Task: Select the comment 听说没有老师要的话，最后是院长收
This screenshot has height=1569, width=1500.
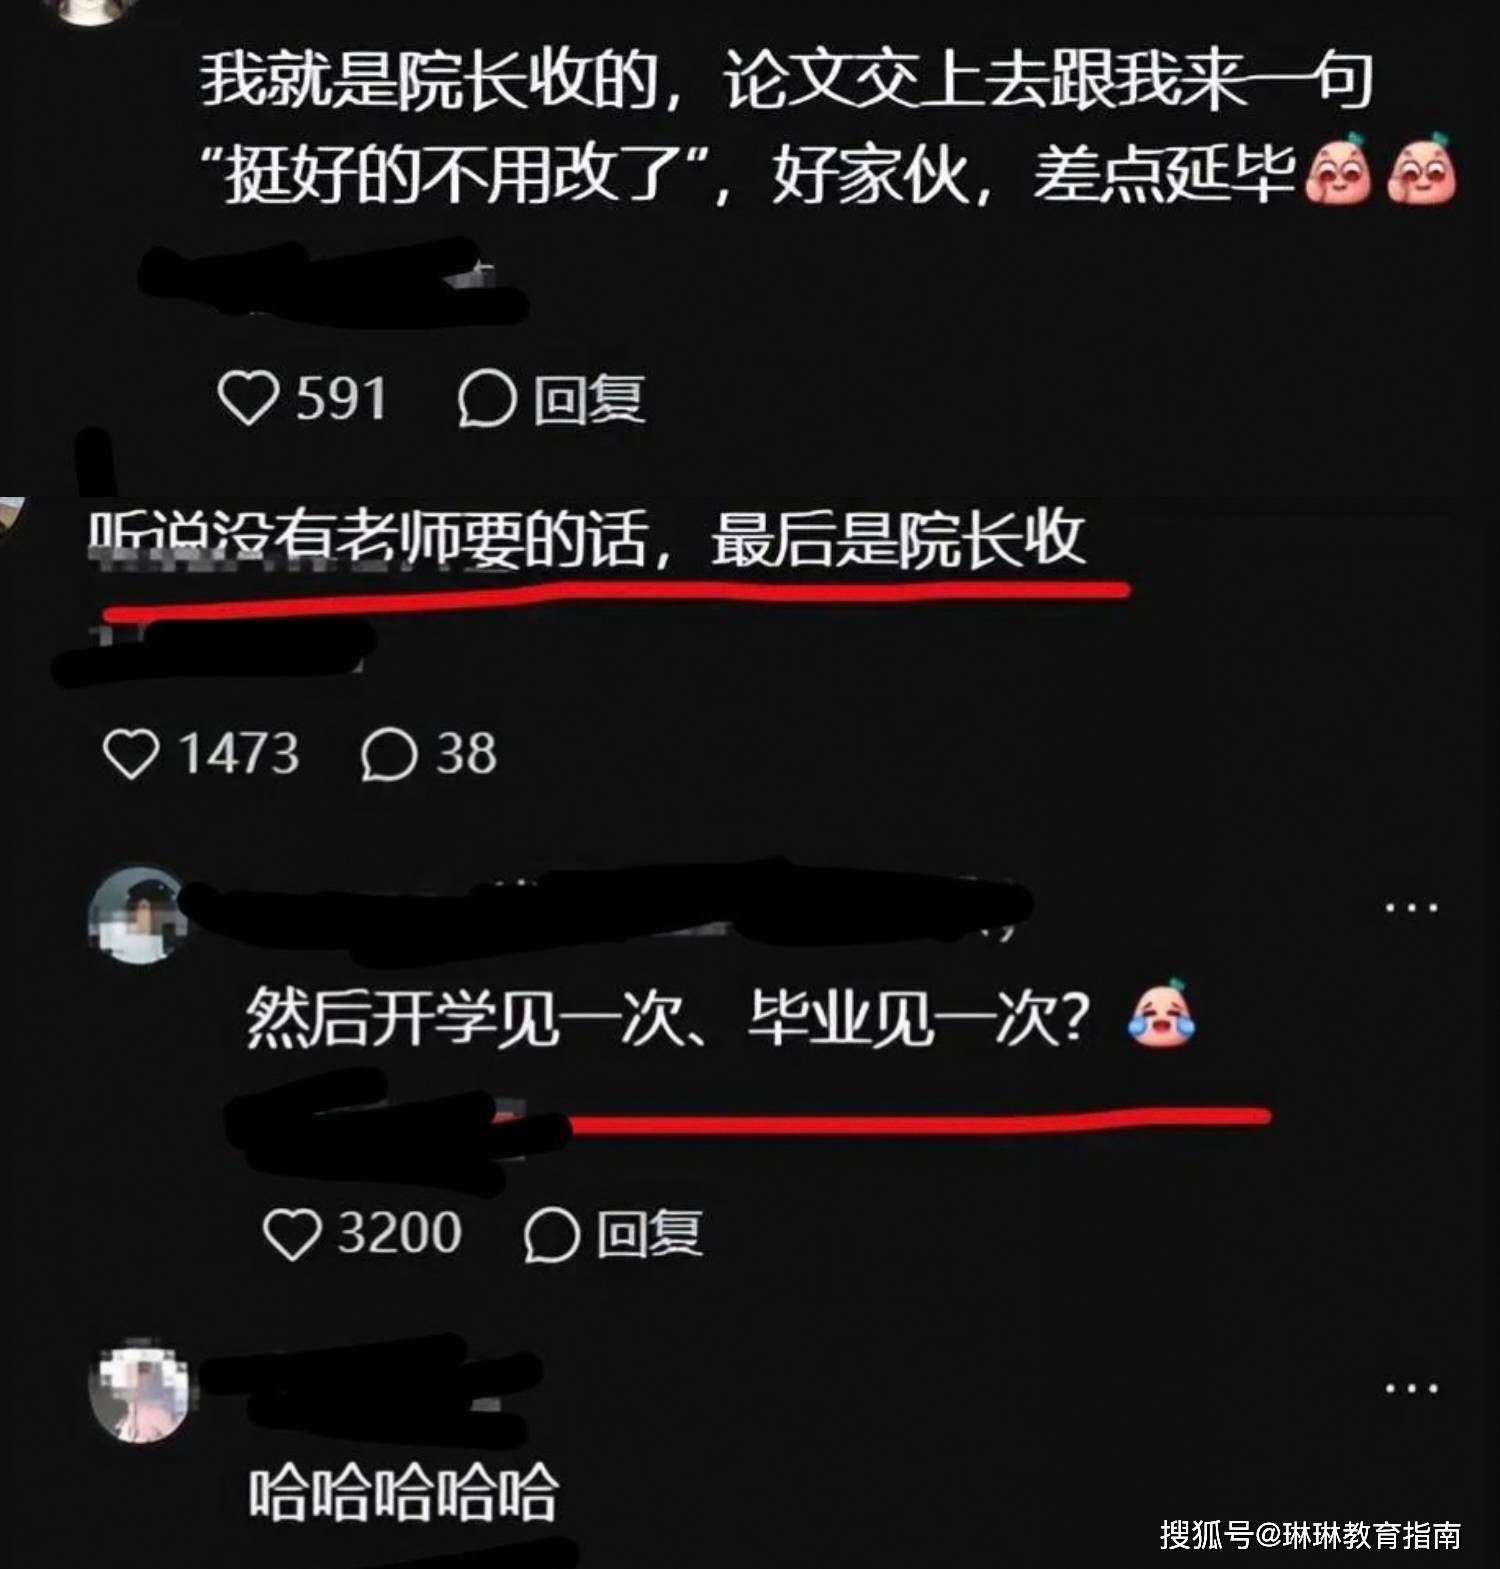Action: [586, 540]
